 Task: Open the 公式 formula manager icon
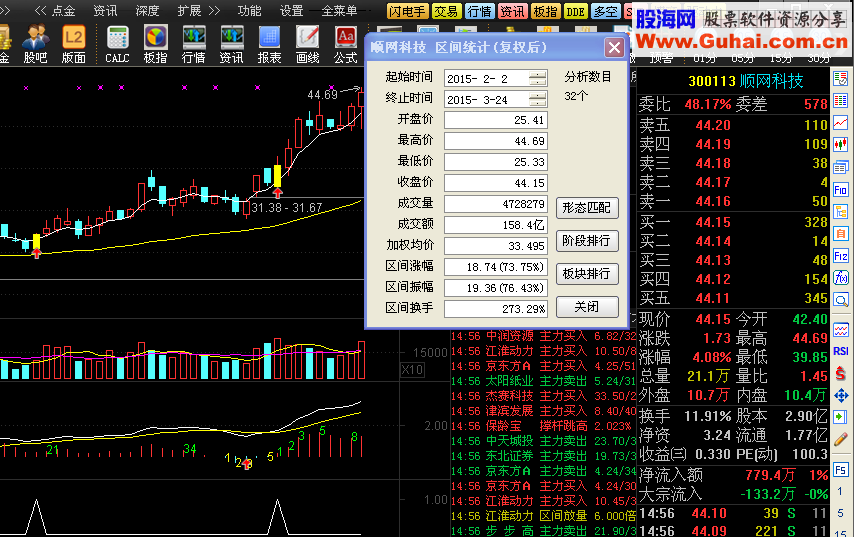(345, 44)
